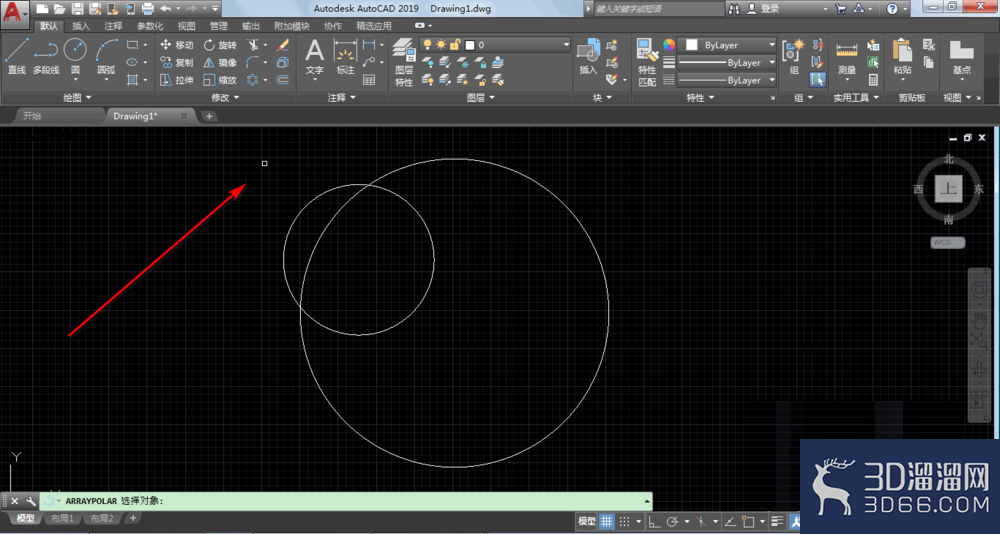The width and height of the screenshot is (1000, 534).
Task: Click the object color wheel icon
Action: point(668,45)
